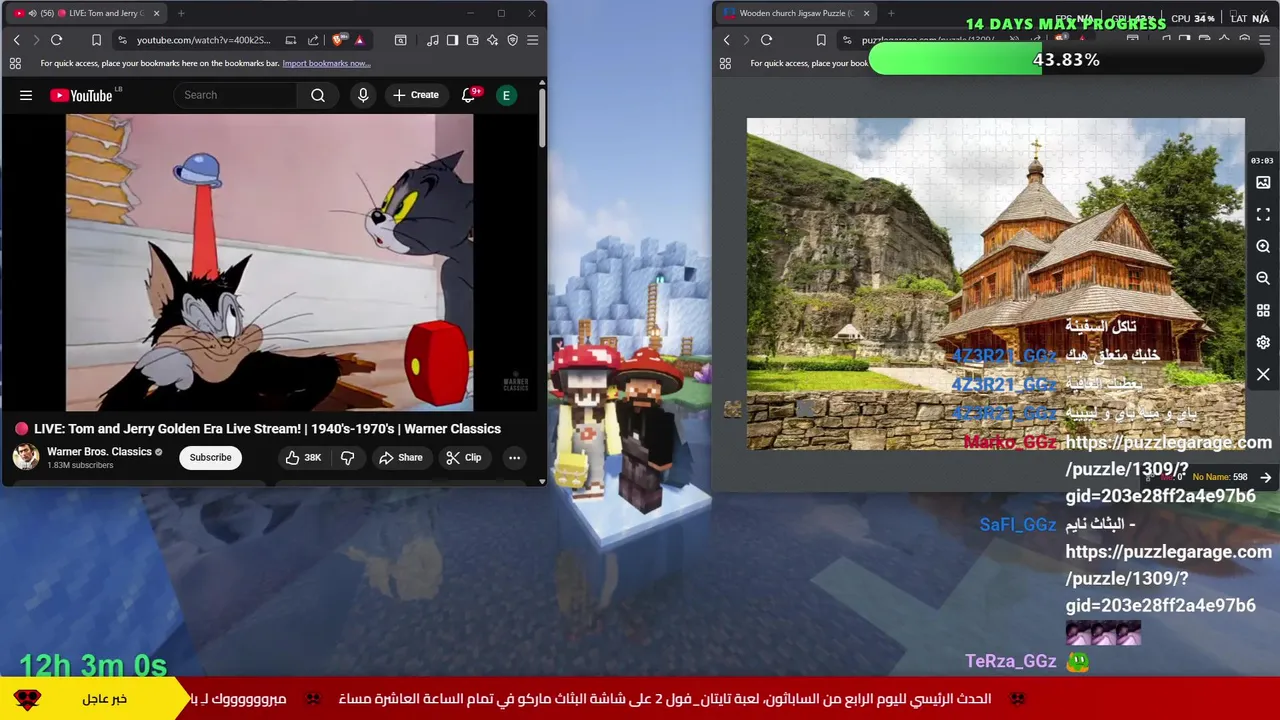1280x720 pixels.
Task: Enter fullscreen in the puzzle sidebar
Action: (x=1263, y=215)
